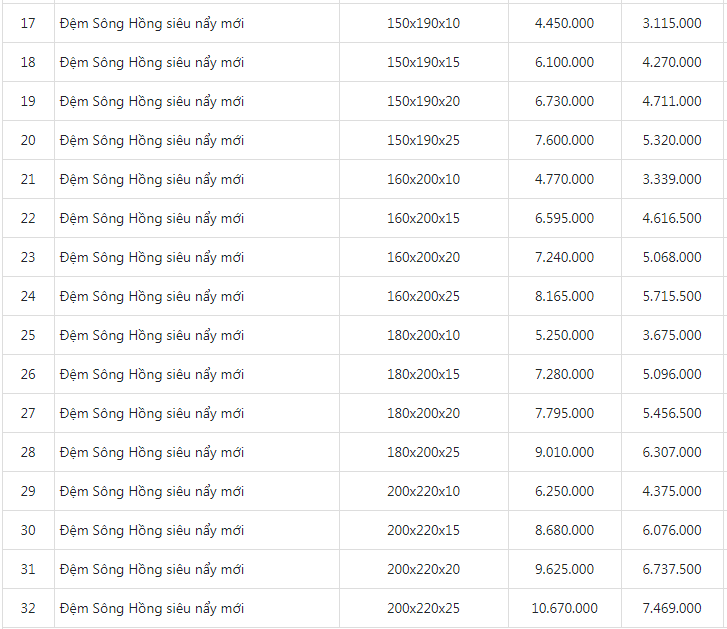Select the 200x220x25 size cell

[x=423, y=608]
